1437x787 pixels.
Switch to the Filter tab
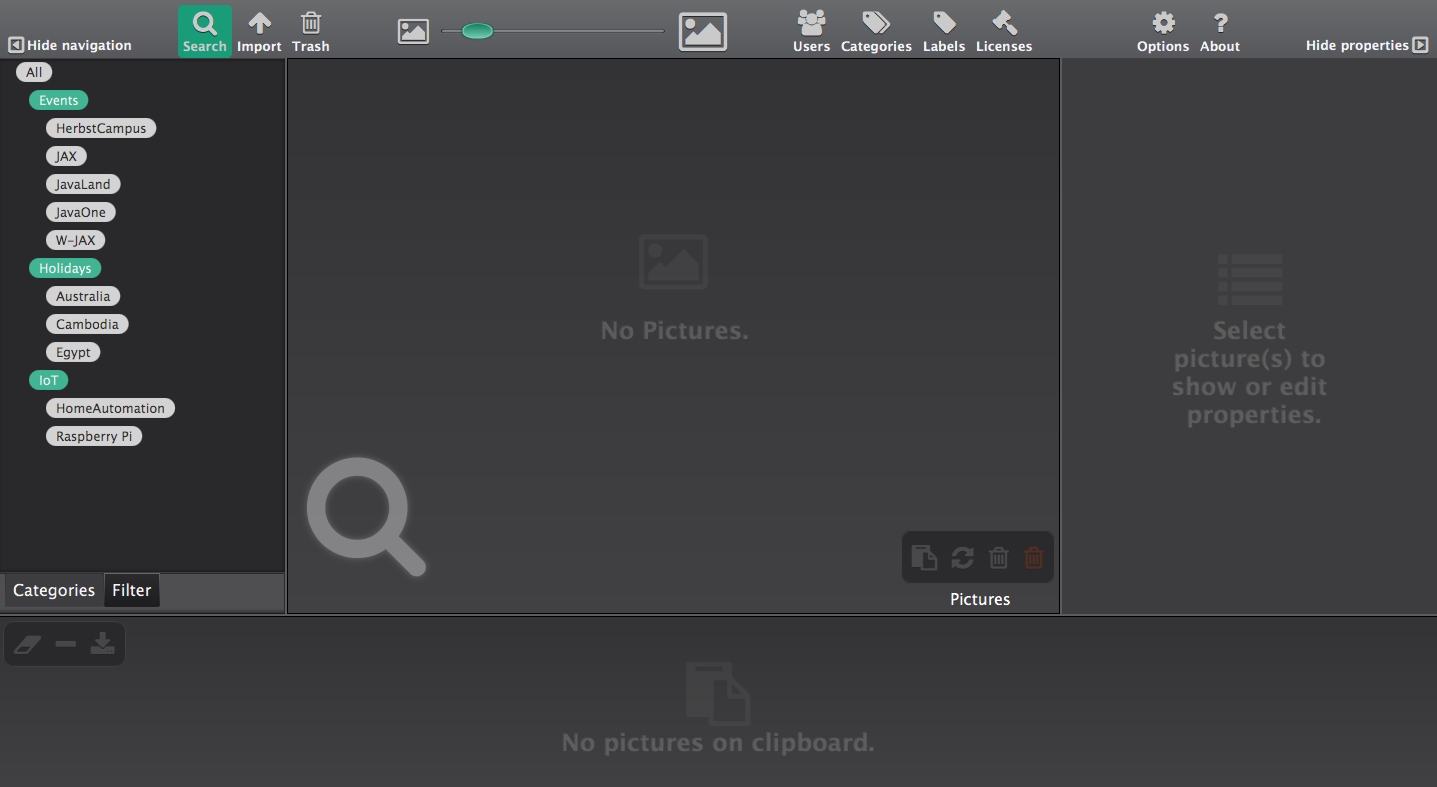coord(131,590)
